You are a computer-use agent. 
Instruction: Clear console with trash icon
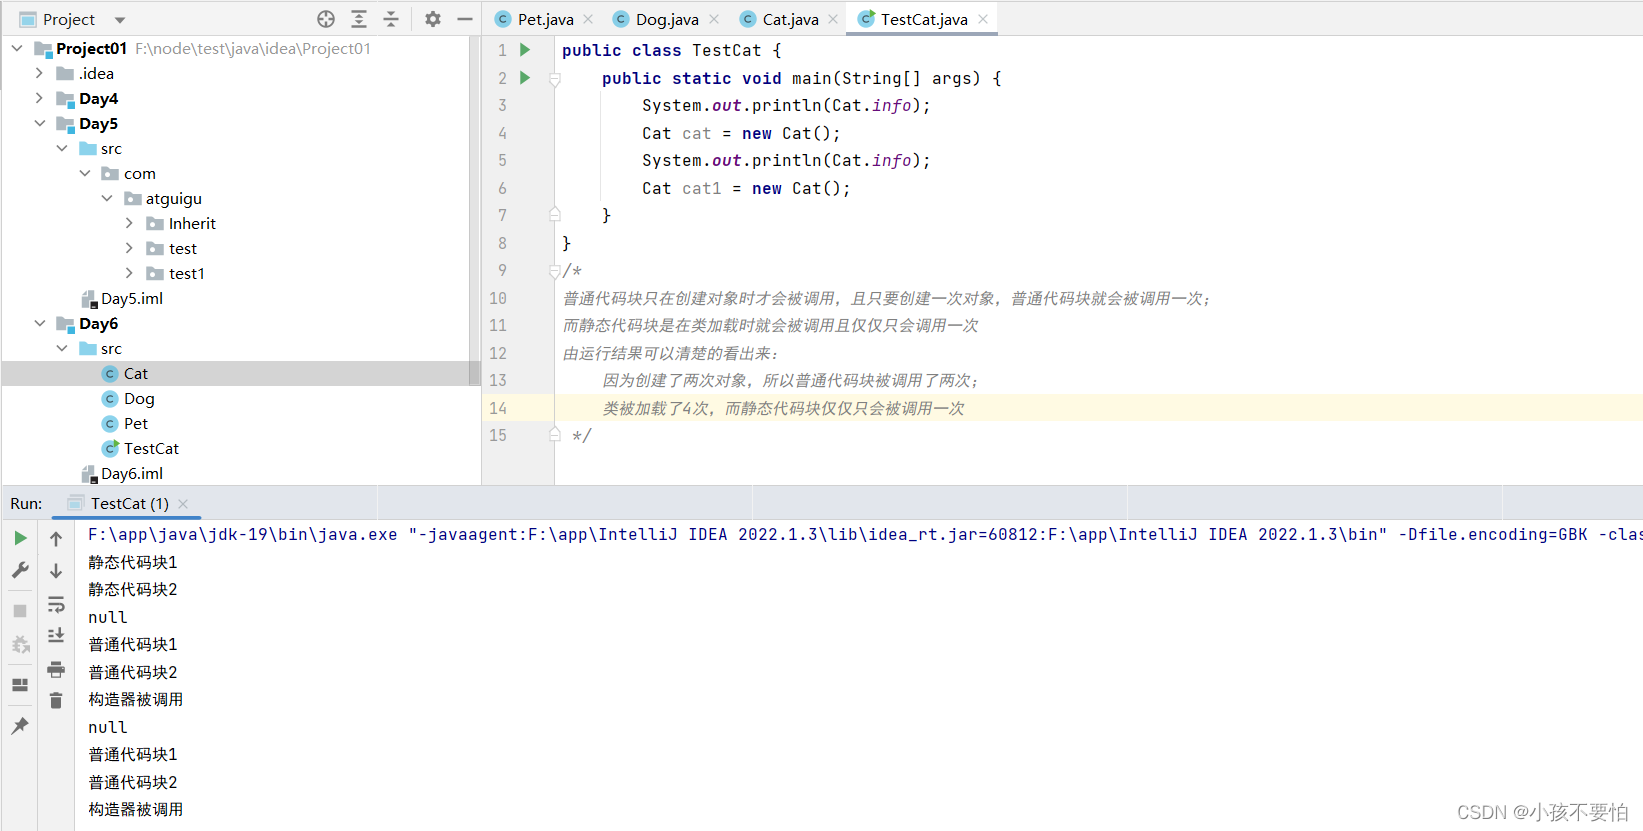(x=56, y=701)
